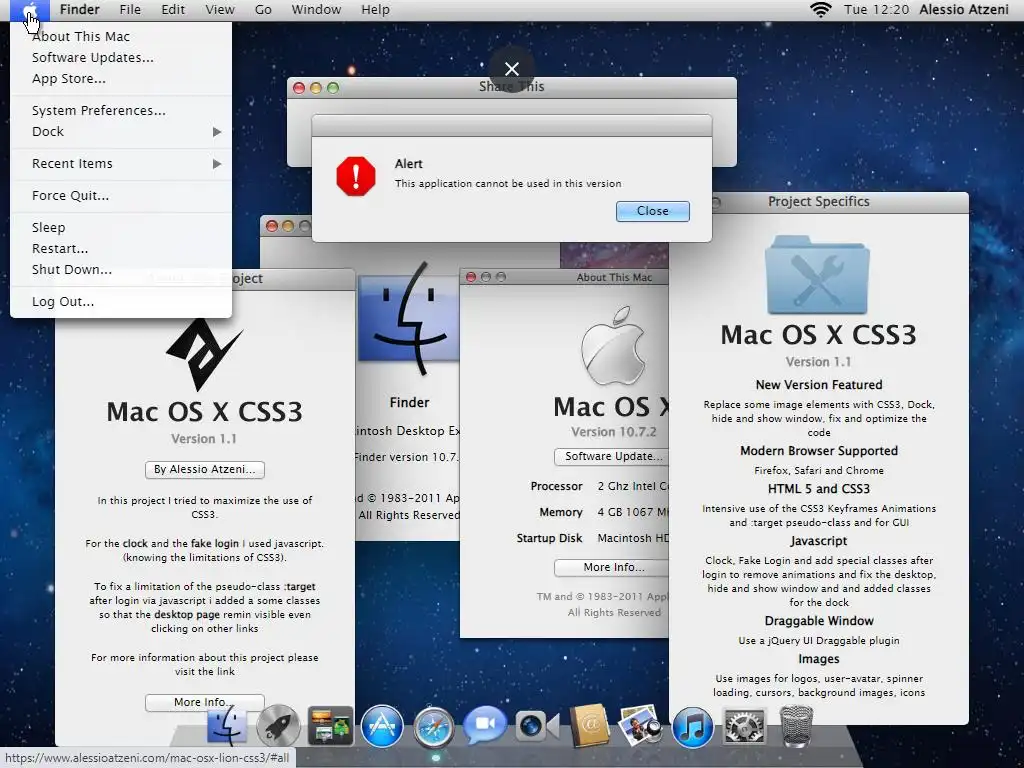Click the Alessio Atzeni user name
1024x768 pixels.
click(964, 10)
